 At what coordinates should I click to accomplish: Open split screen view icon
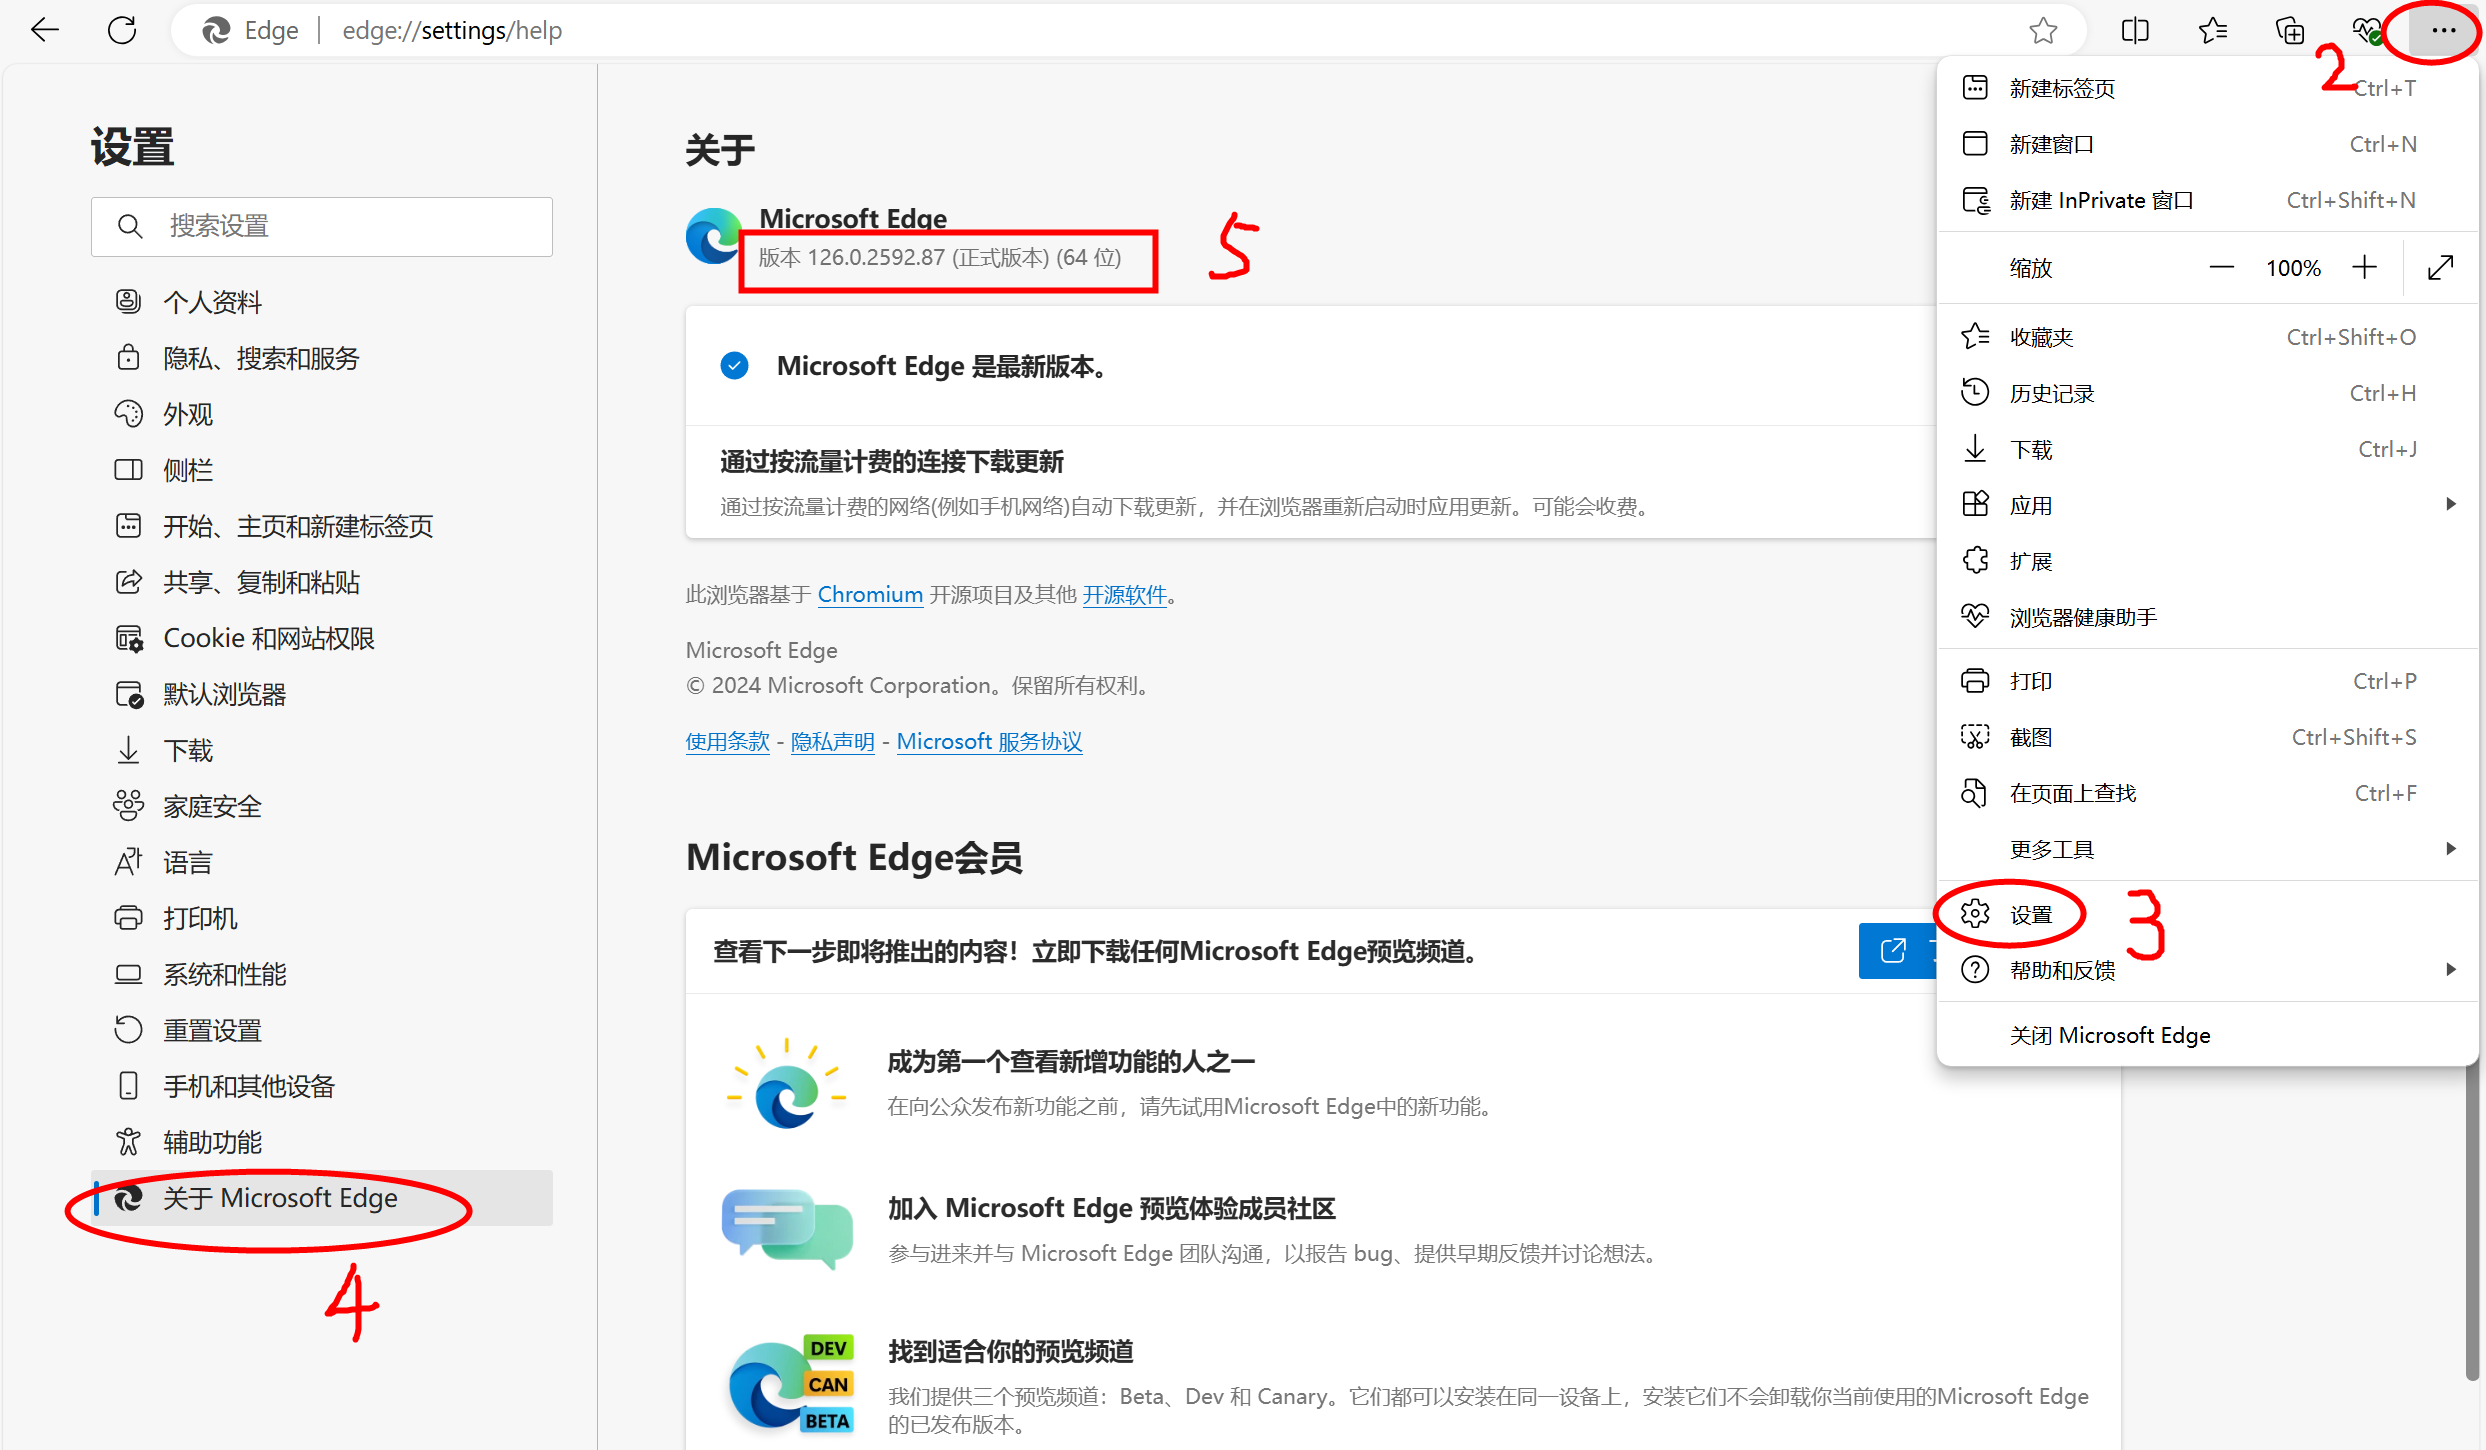point(2134,31)
